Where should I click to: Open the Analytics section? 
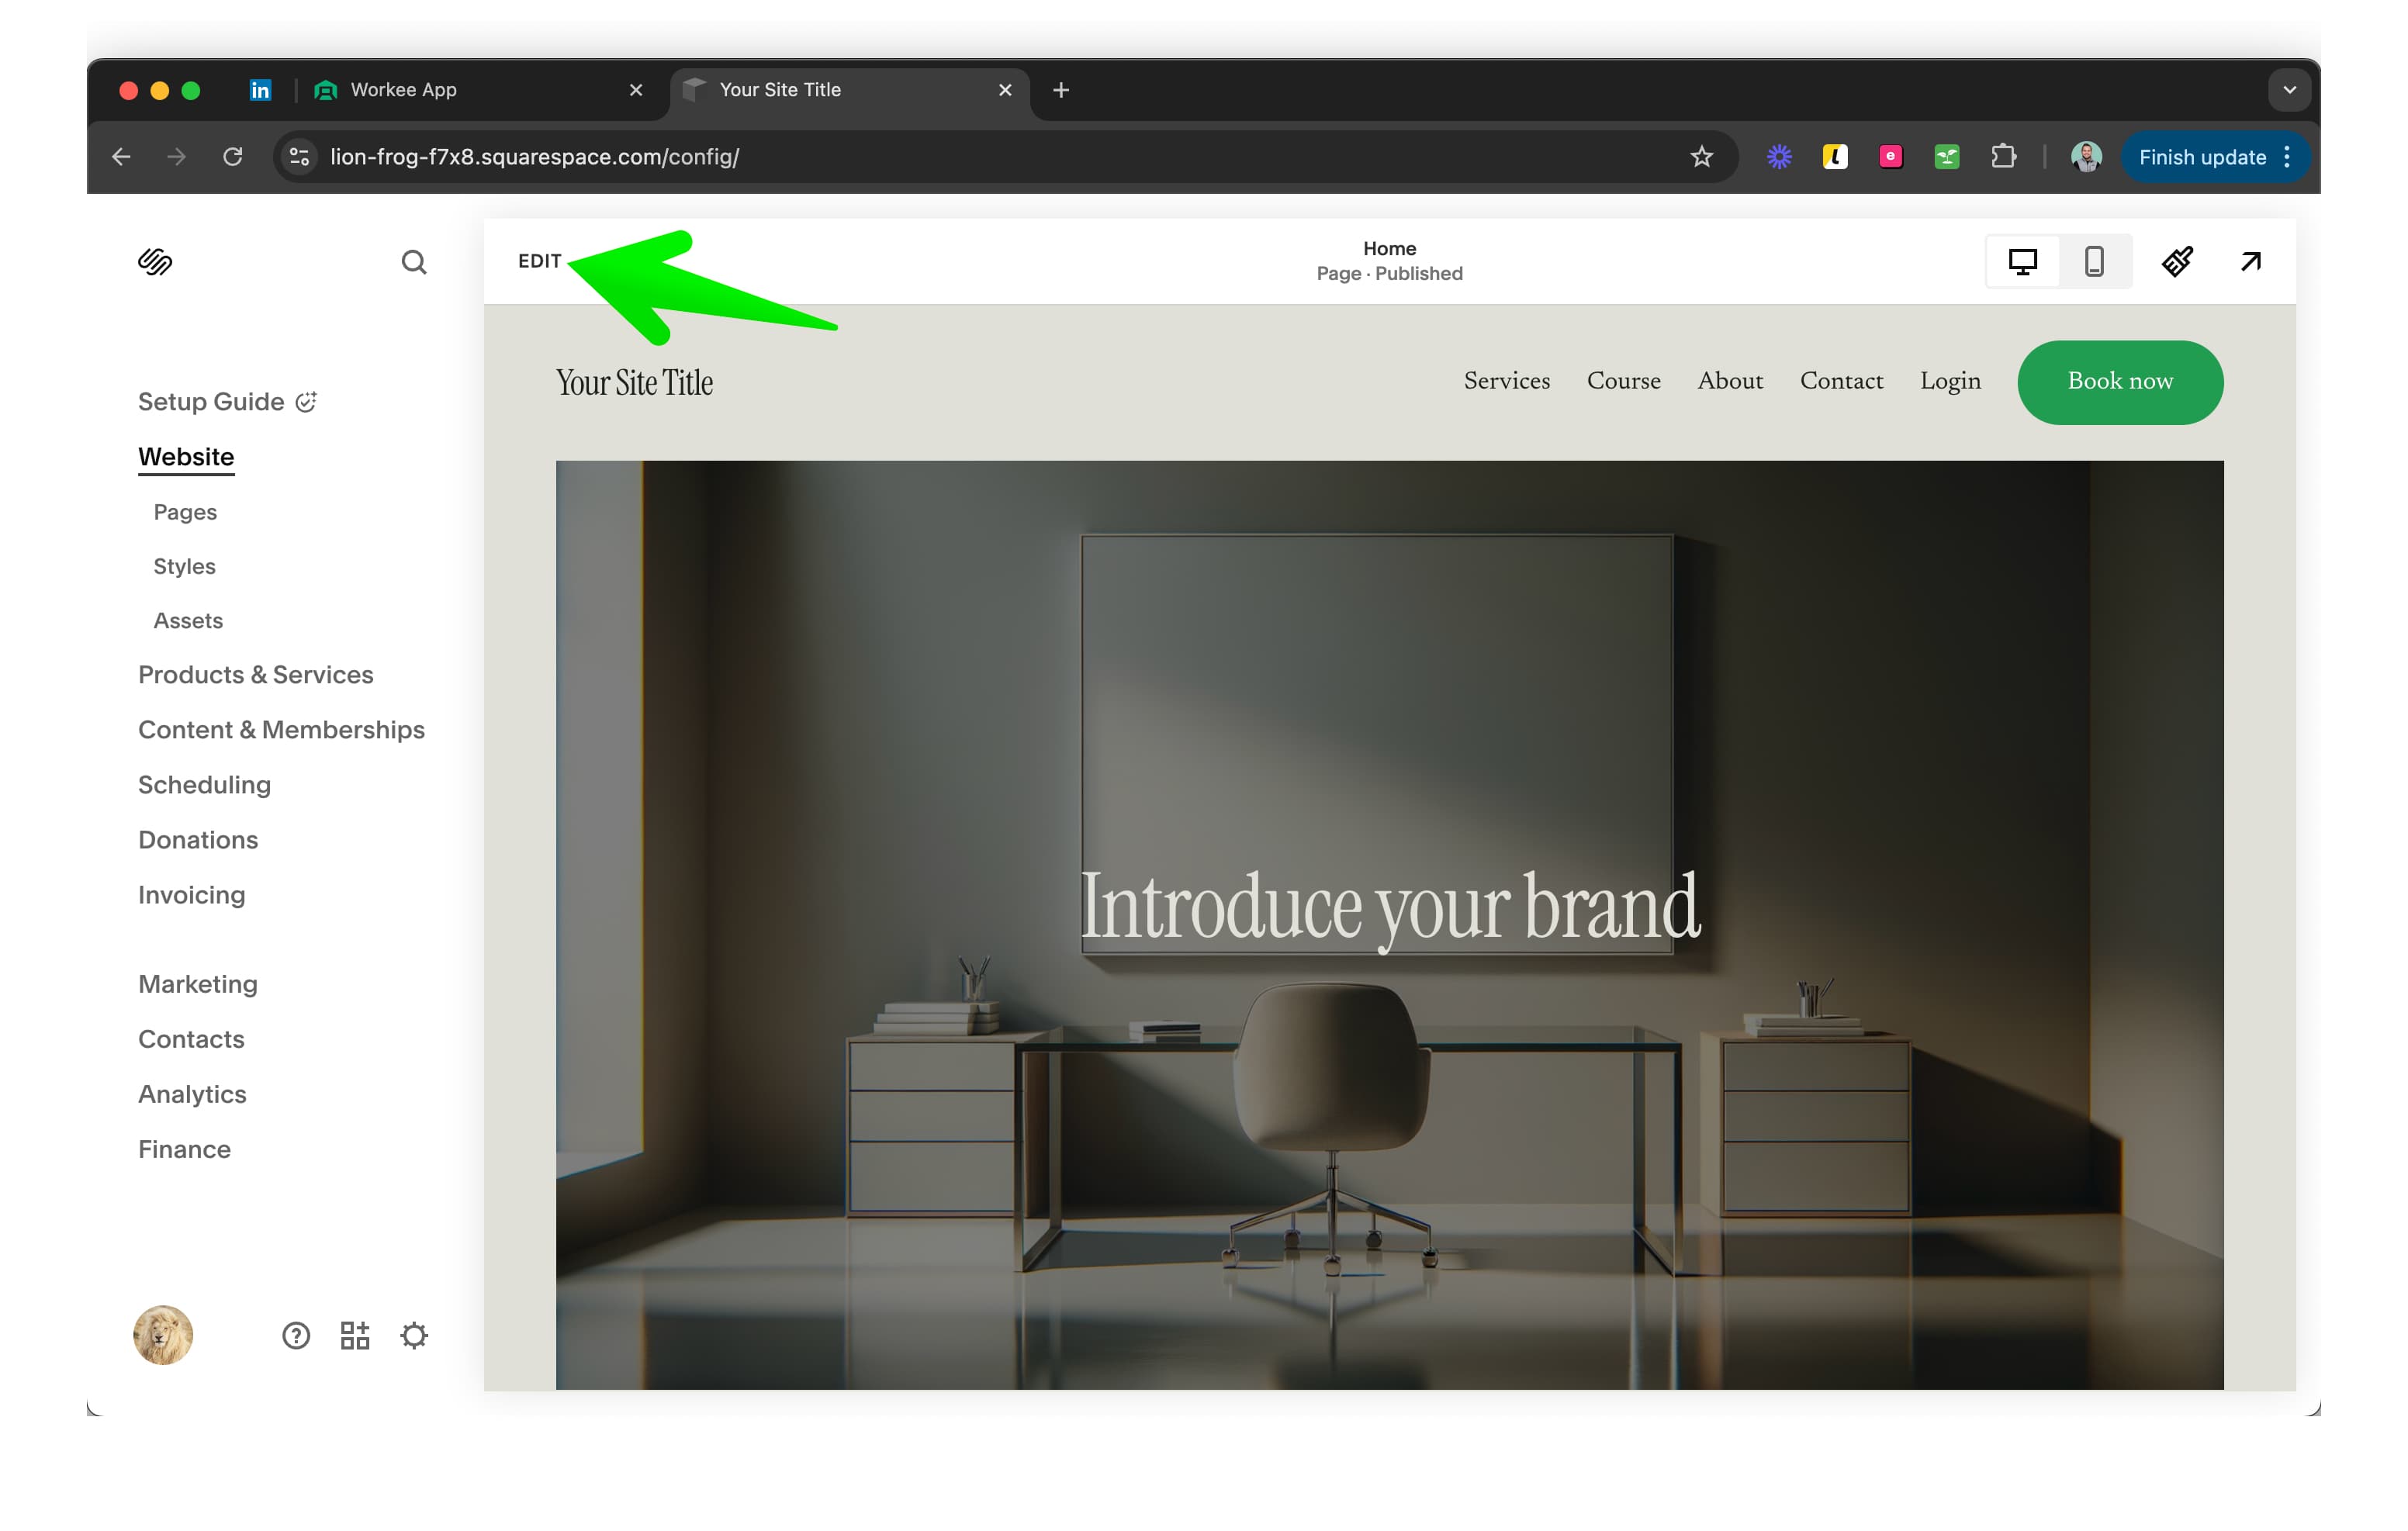coord(192,1094)
